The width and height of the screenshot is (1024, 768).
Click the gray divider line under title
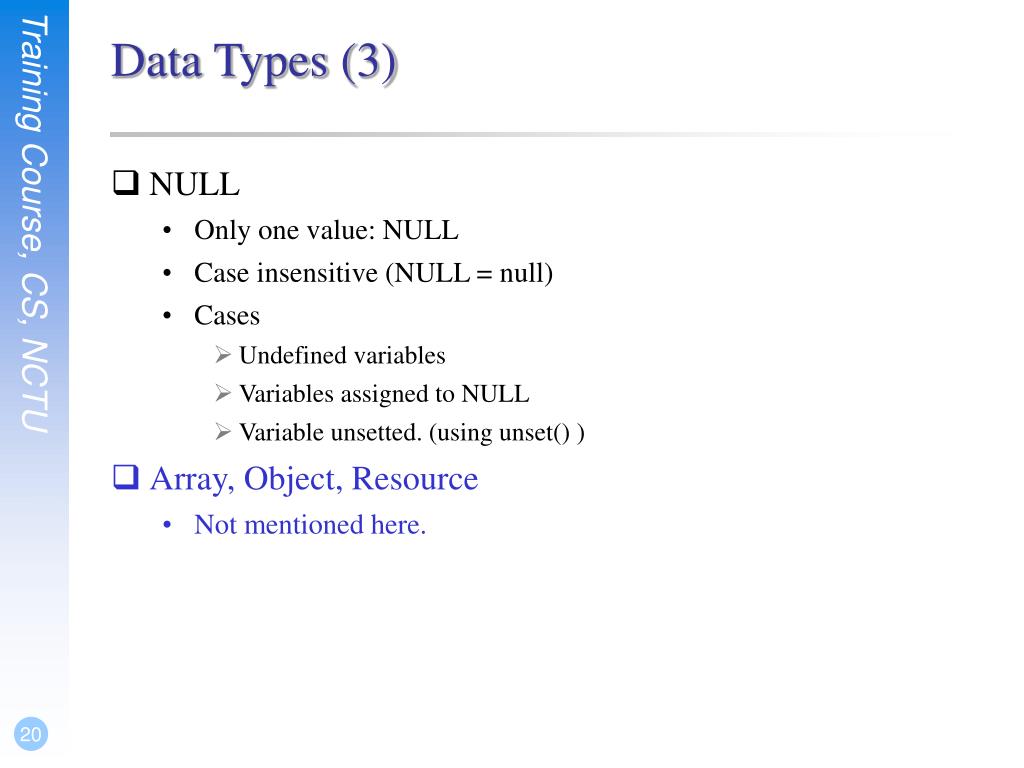click(x=532, y=135)
